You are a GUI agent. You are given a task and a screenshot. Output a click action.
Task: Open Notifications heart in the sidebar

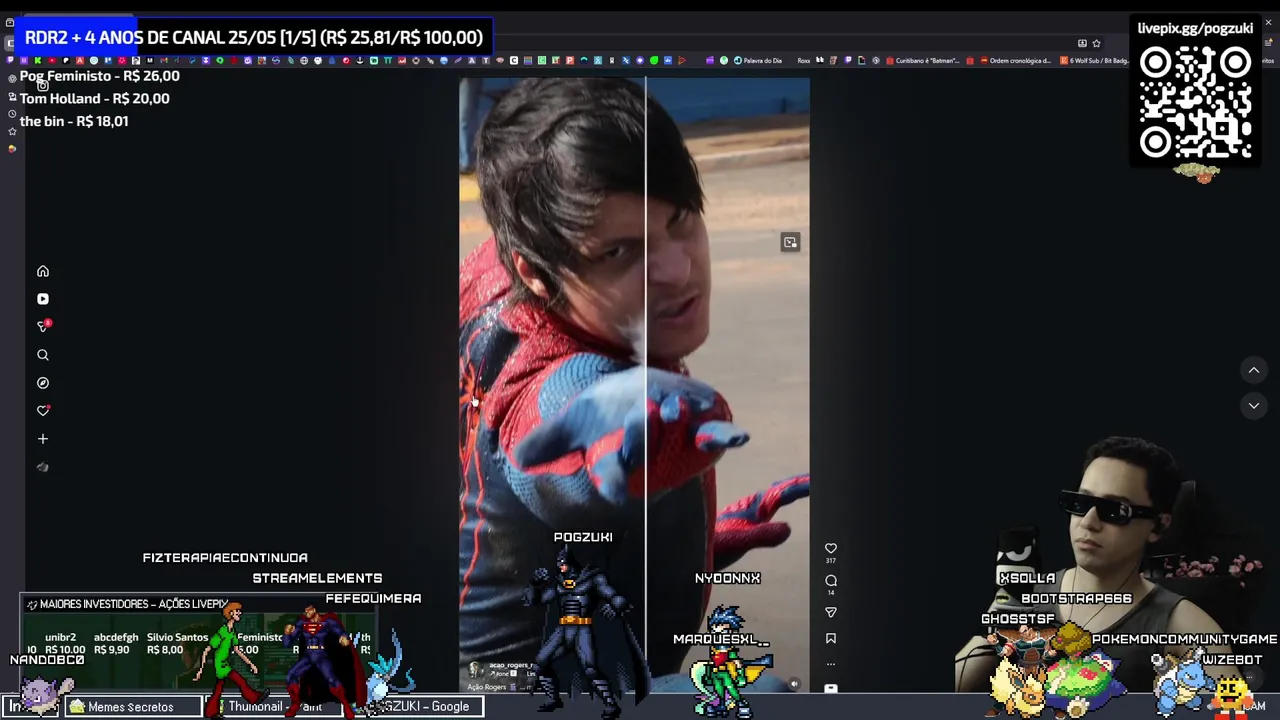(43, 410)
